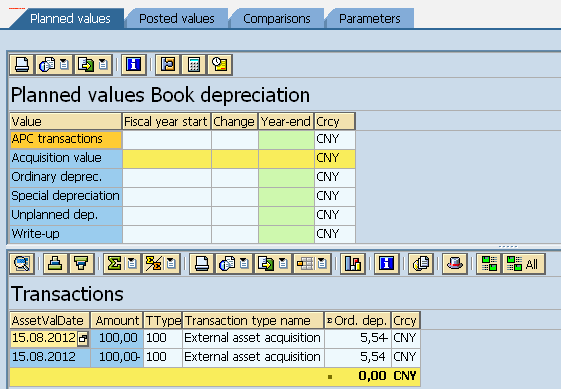Click the Value column header
The image size is (561, 389).
65,121
